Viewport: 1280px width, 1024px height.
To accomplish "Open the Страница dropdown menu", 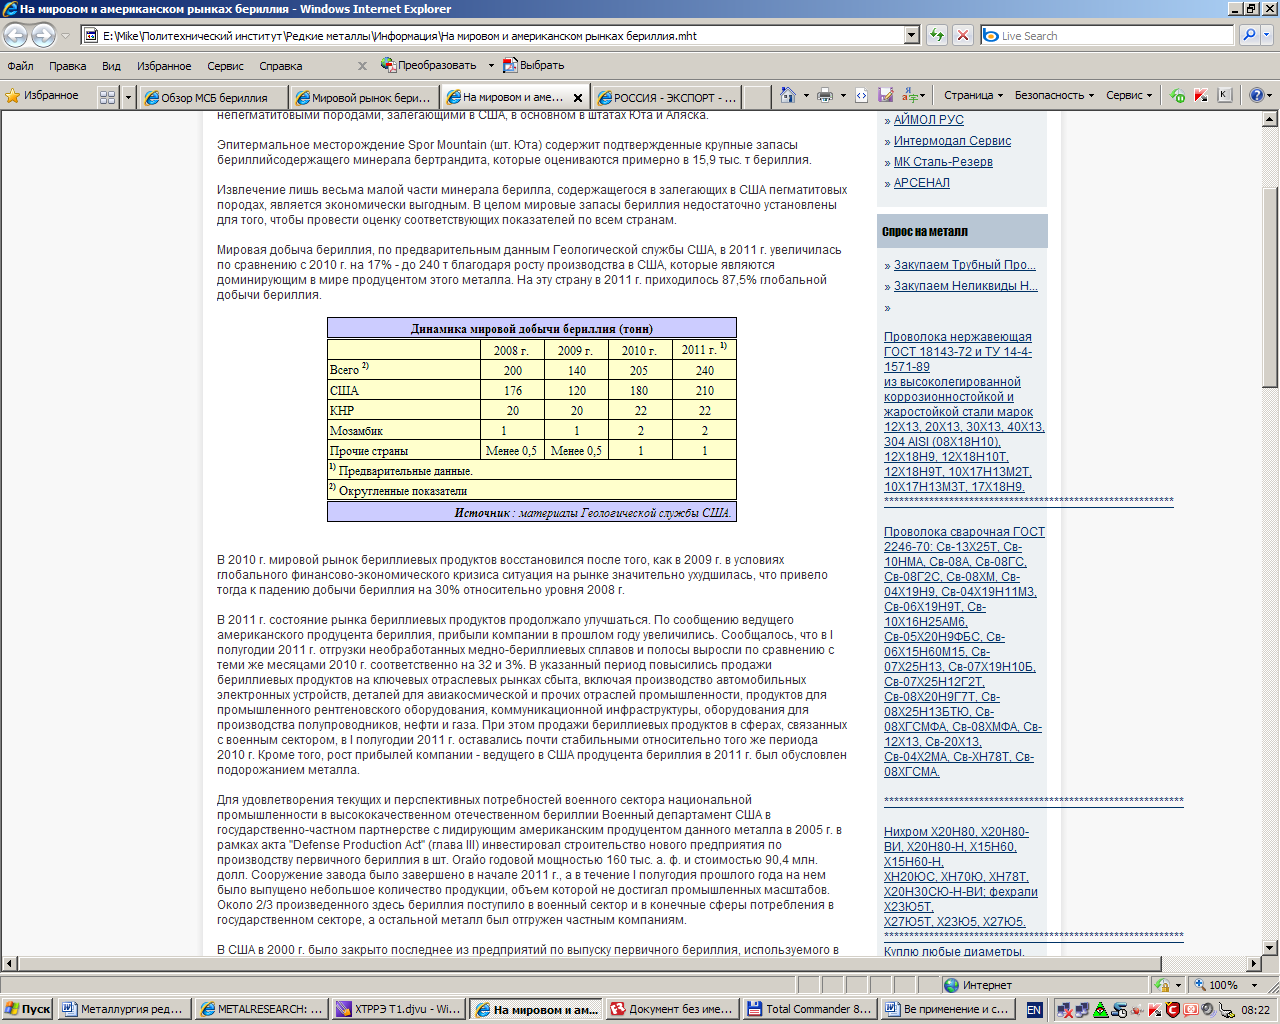I will tap(973, 96).
